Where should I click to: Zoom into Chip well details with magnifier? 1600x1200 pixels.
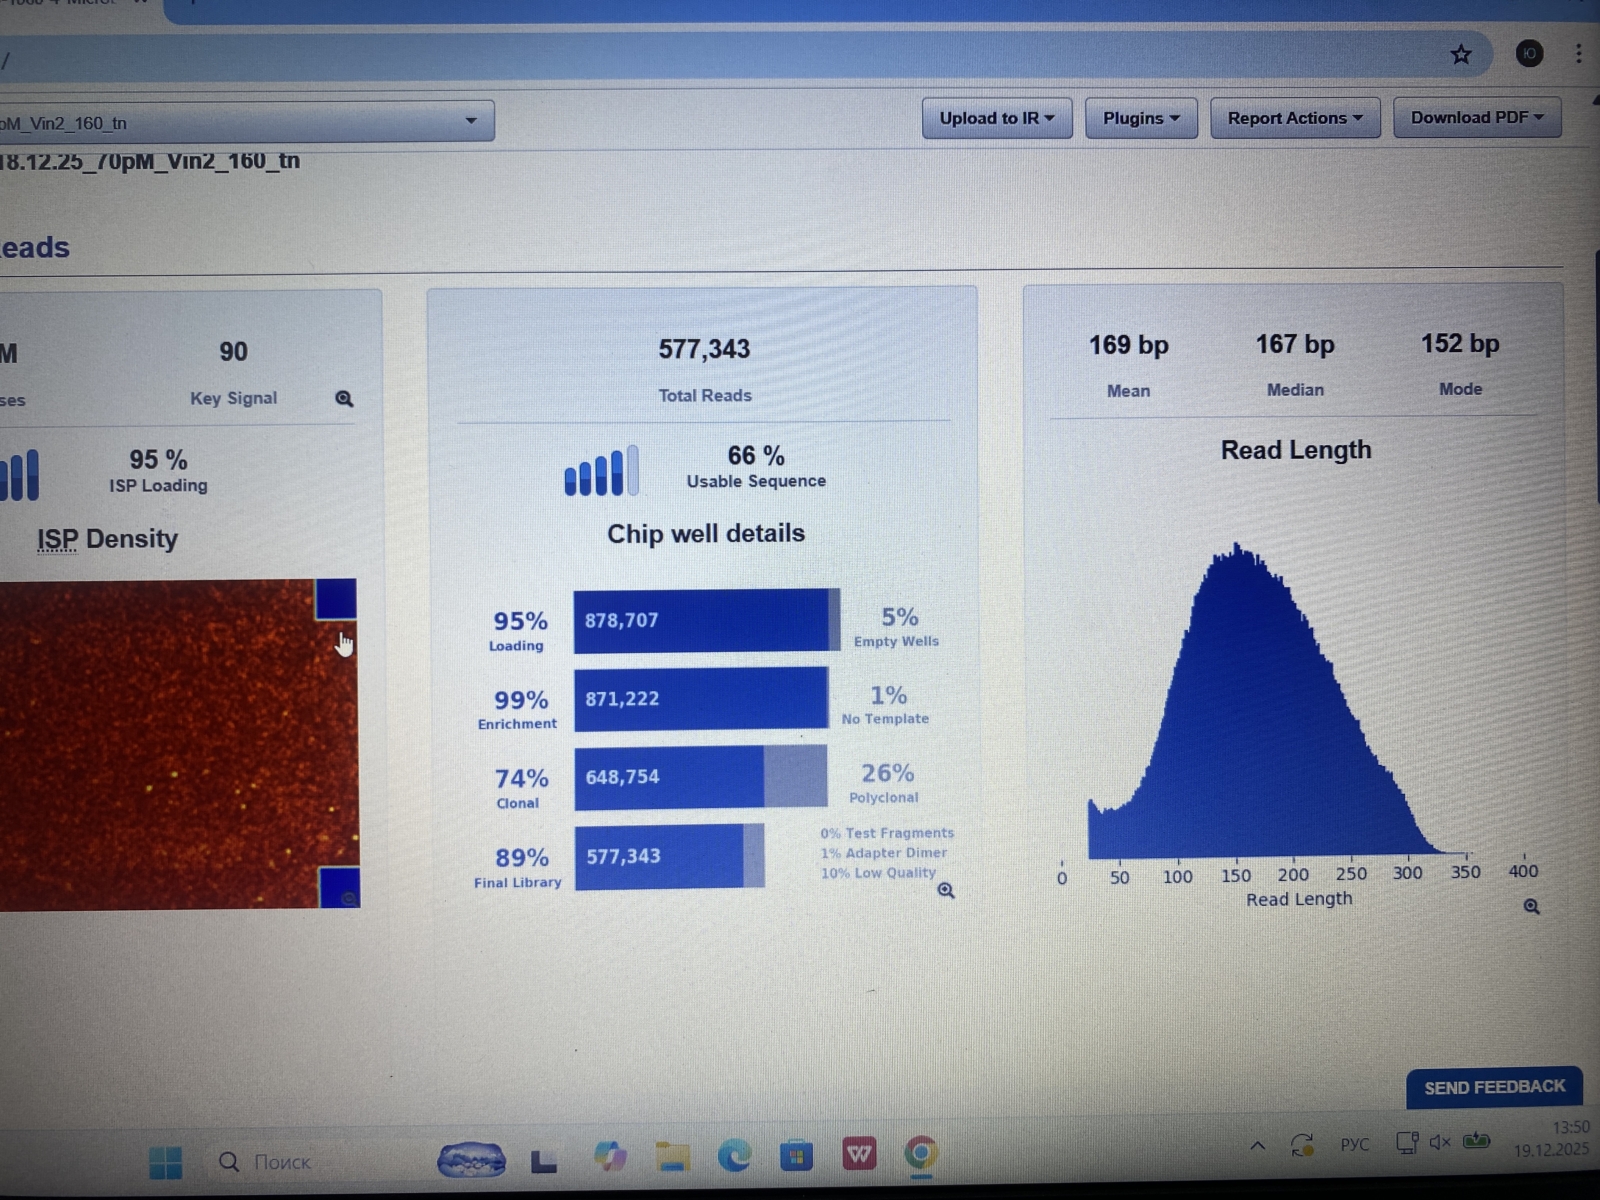[946, 890]
